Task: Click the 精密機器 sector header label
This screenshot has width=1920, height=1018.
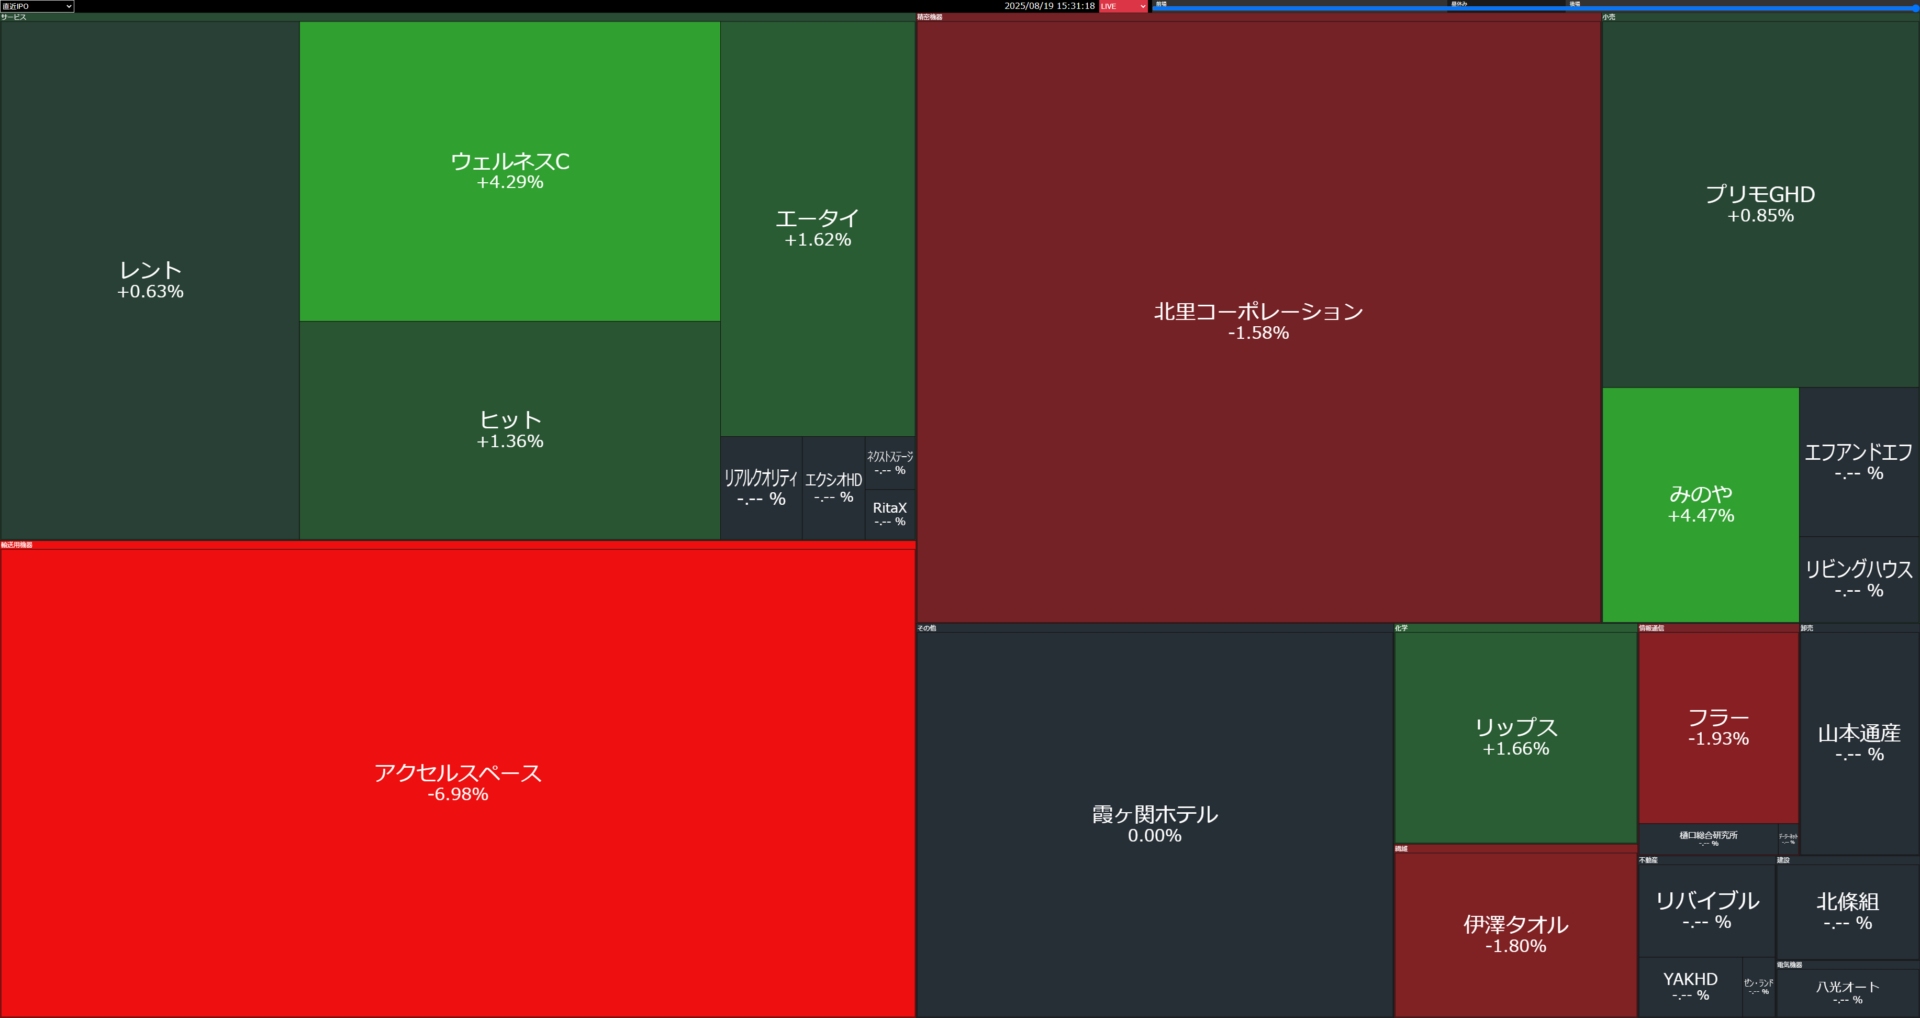Action: point(930,17)
